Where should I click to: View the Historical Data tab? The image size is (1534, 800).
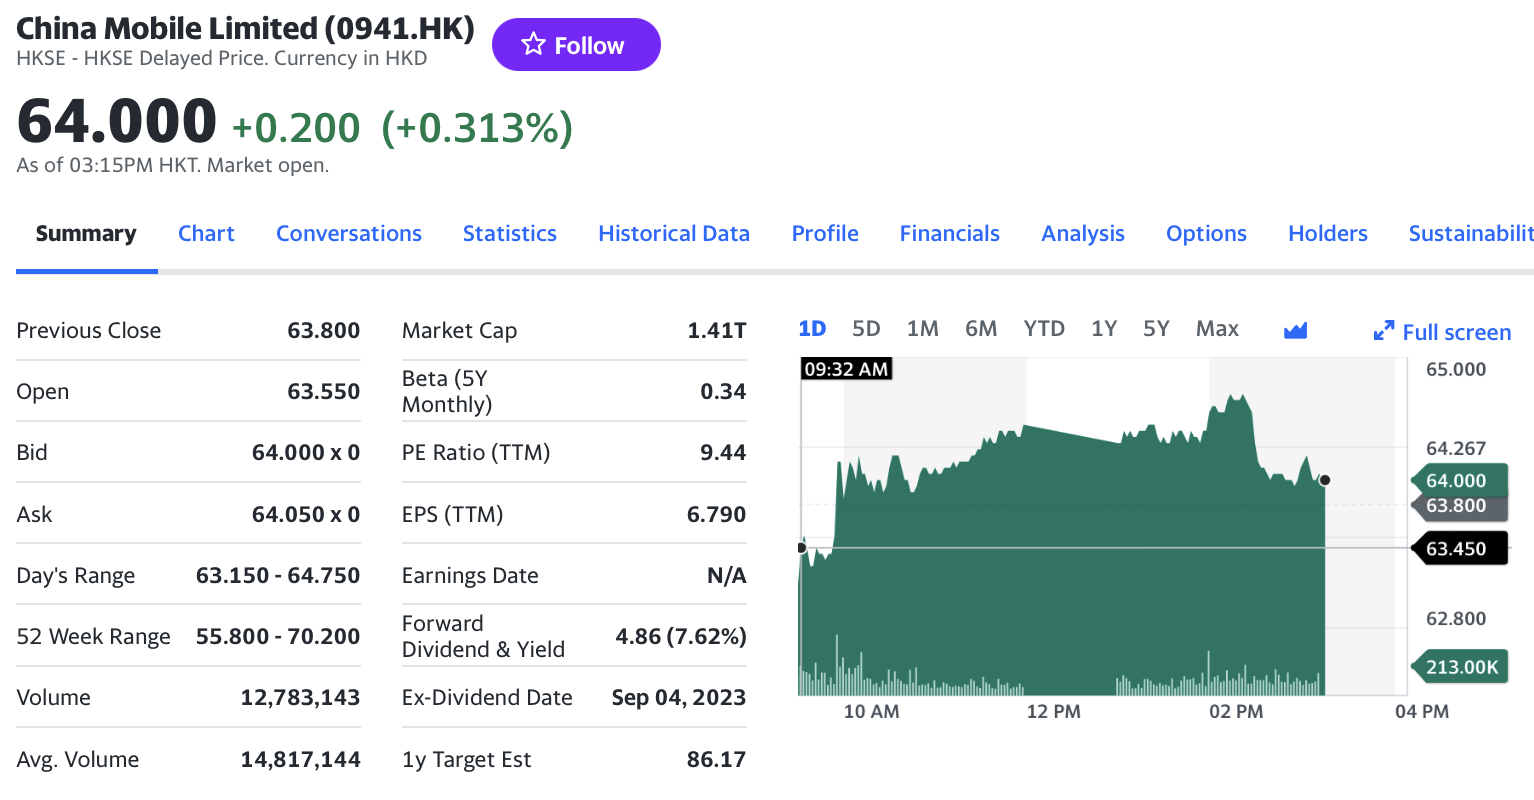point(673,234)
